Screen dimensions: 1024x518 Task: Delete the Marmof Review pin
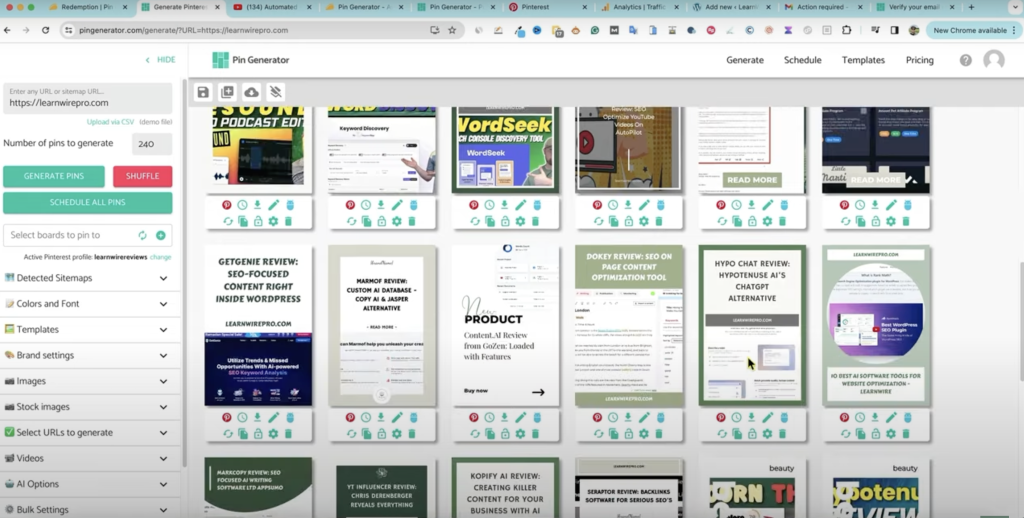411,434
